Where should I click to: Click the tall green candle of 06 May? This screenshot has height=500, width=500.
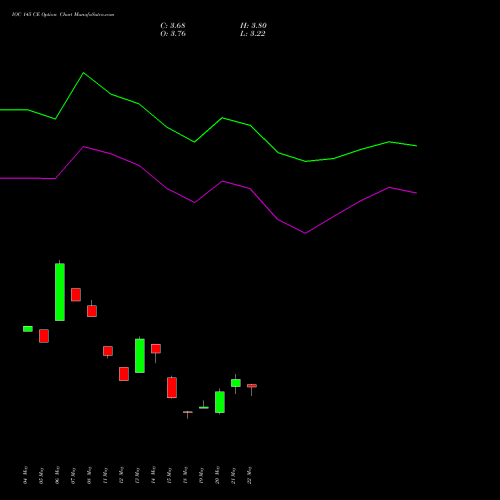coord(60,292)
